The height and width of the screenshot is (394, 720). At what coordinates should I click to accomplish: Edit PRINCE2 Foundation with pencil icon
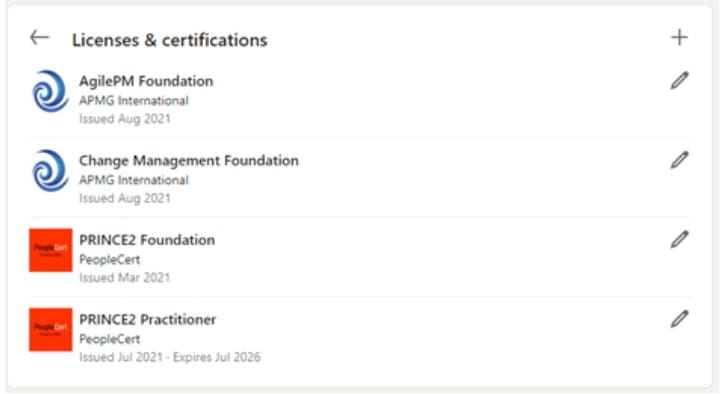[679, 239]
